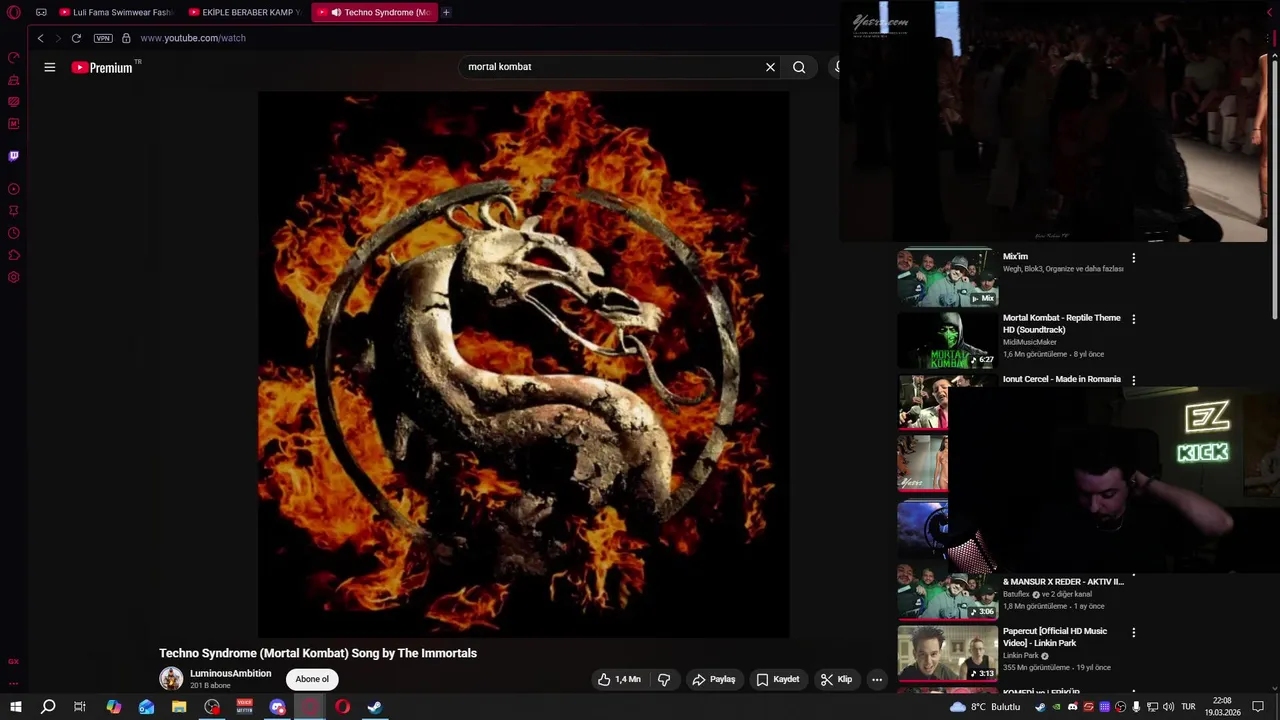Open MANSUR X REDER video title
1280x720 pixels.
point(1063,581)
